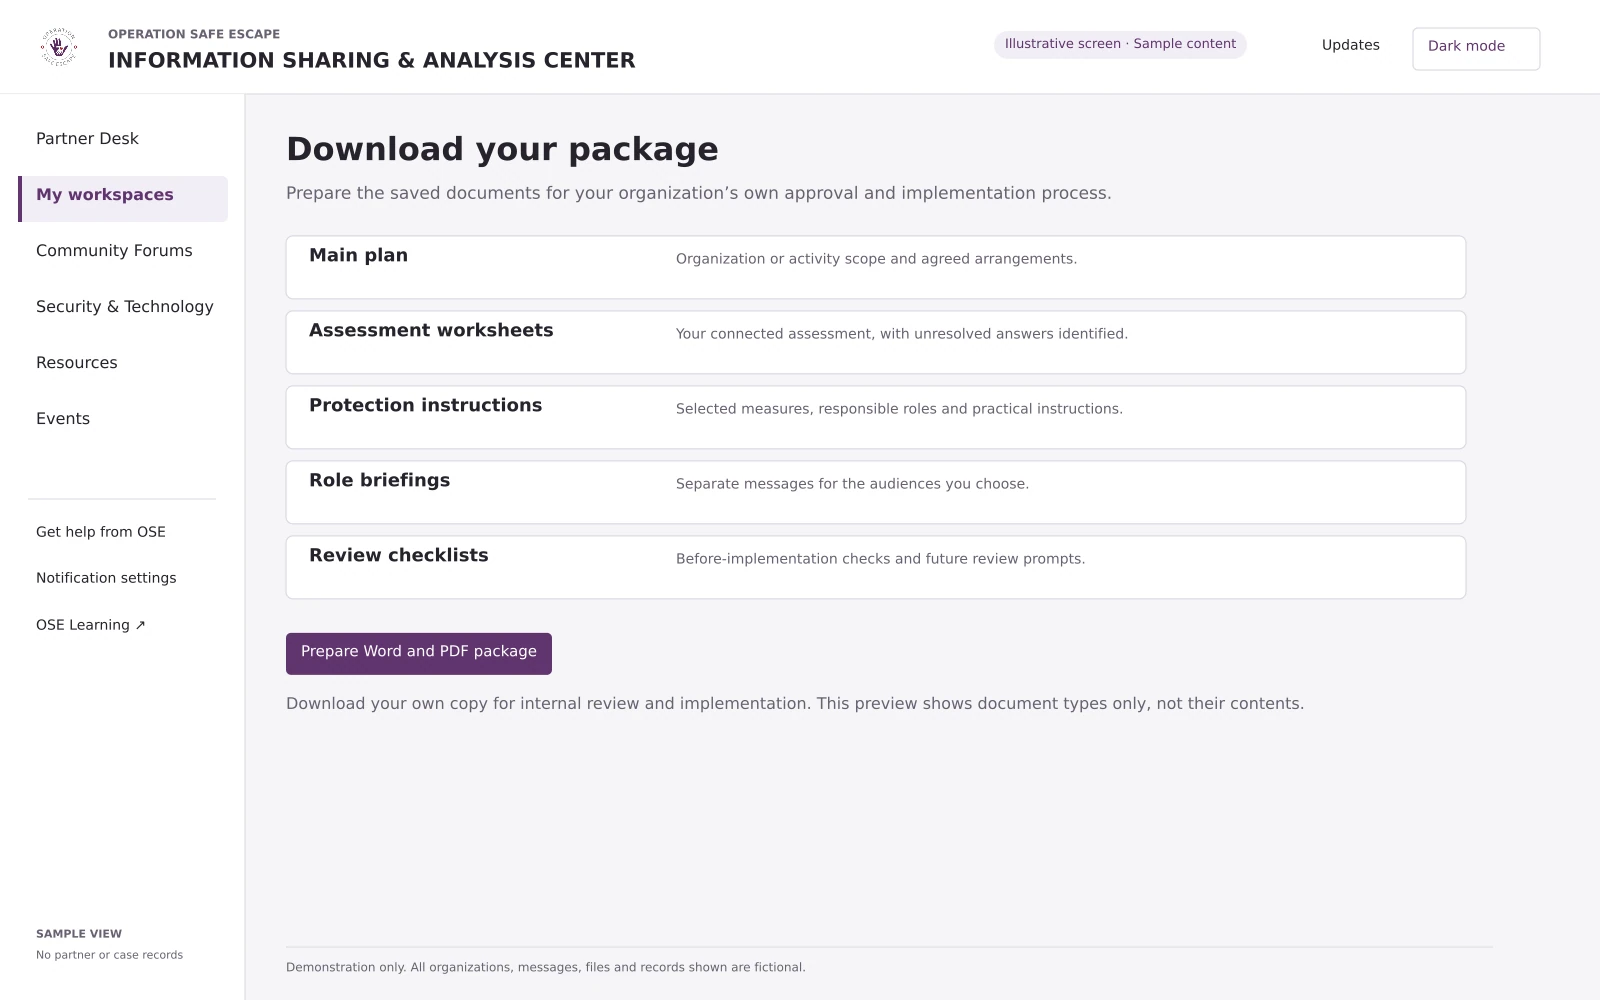Click the Prepare the saved documents subtitle
The width and height of the screenshot is (1600, 1000).
699,193
